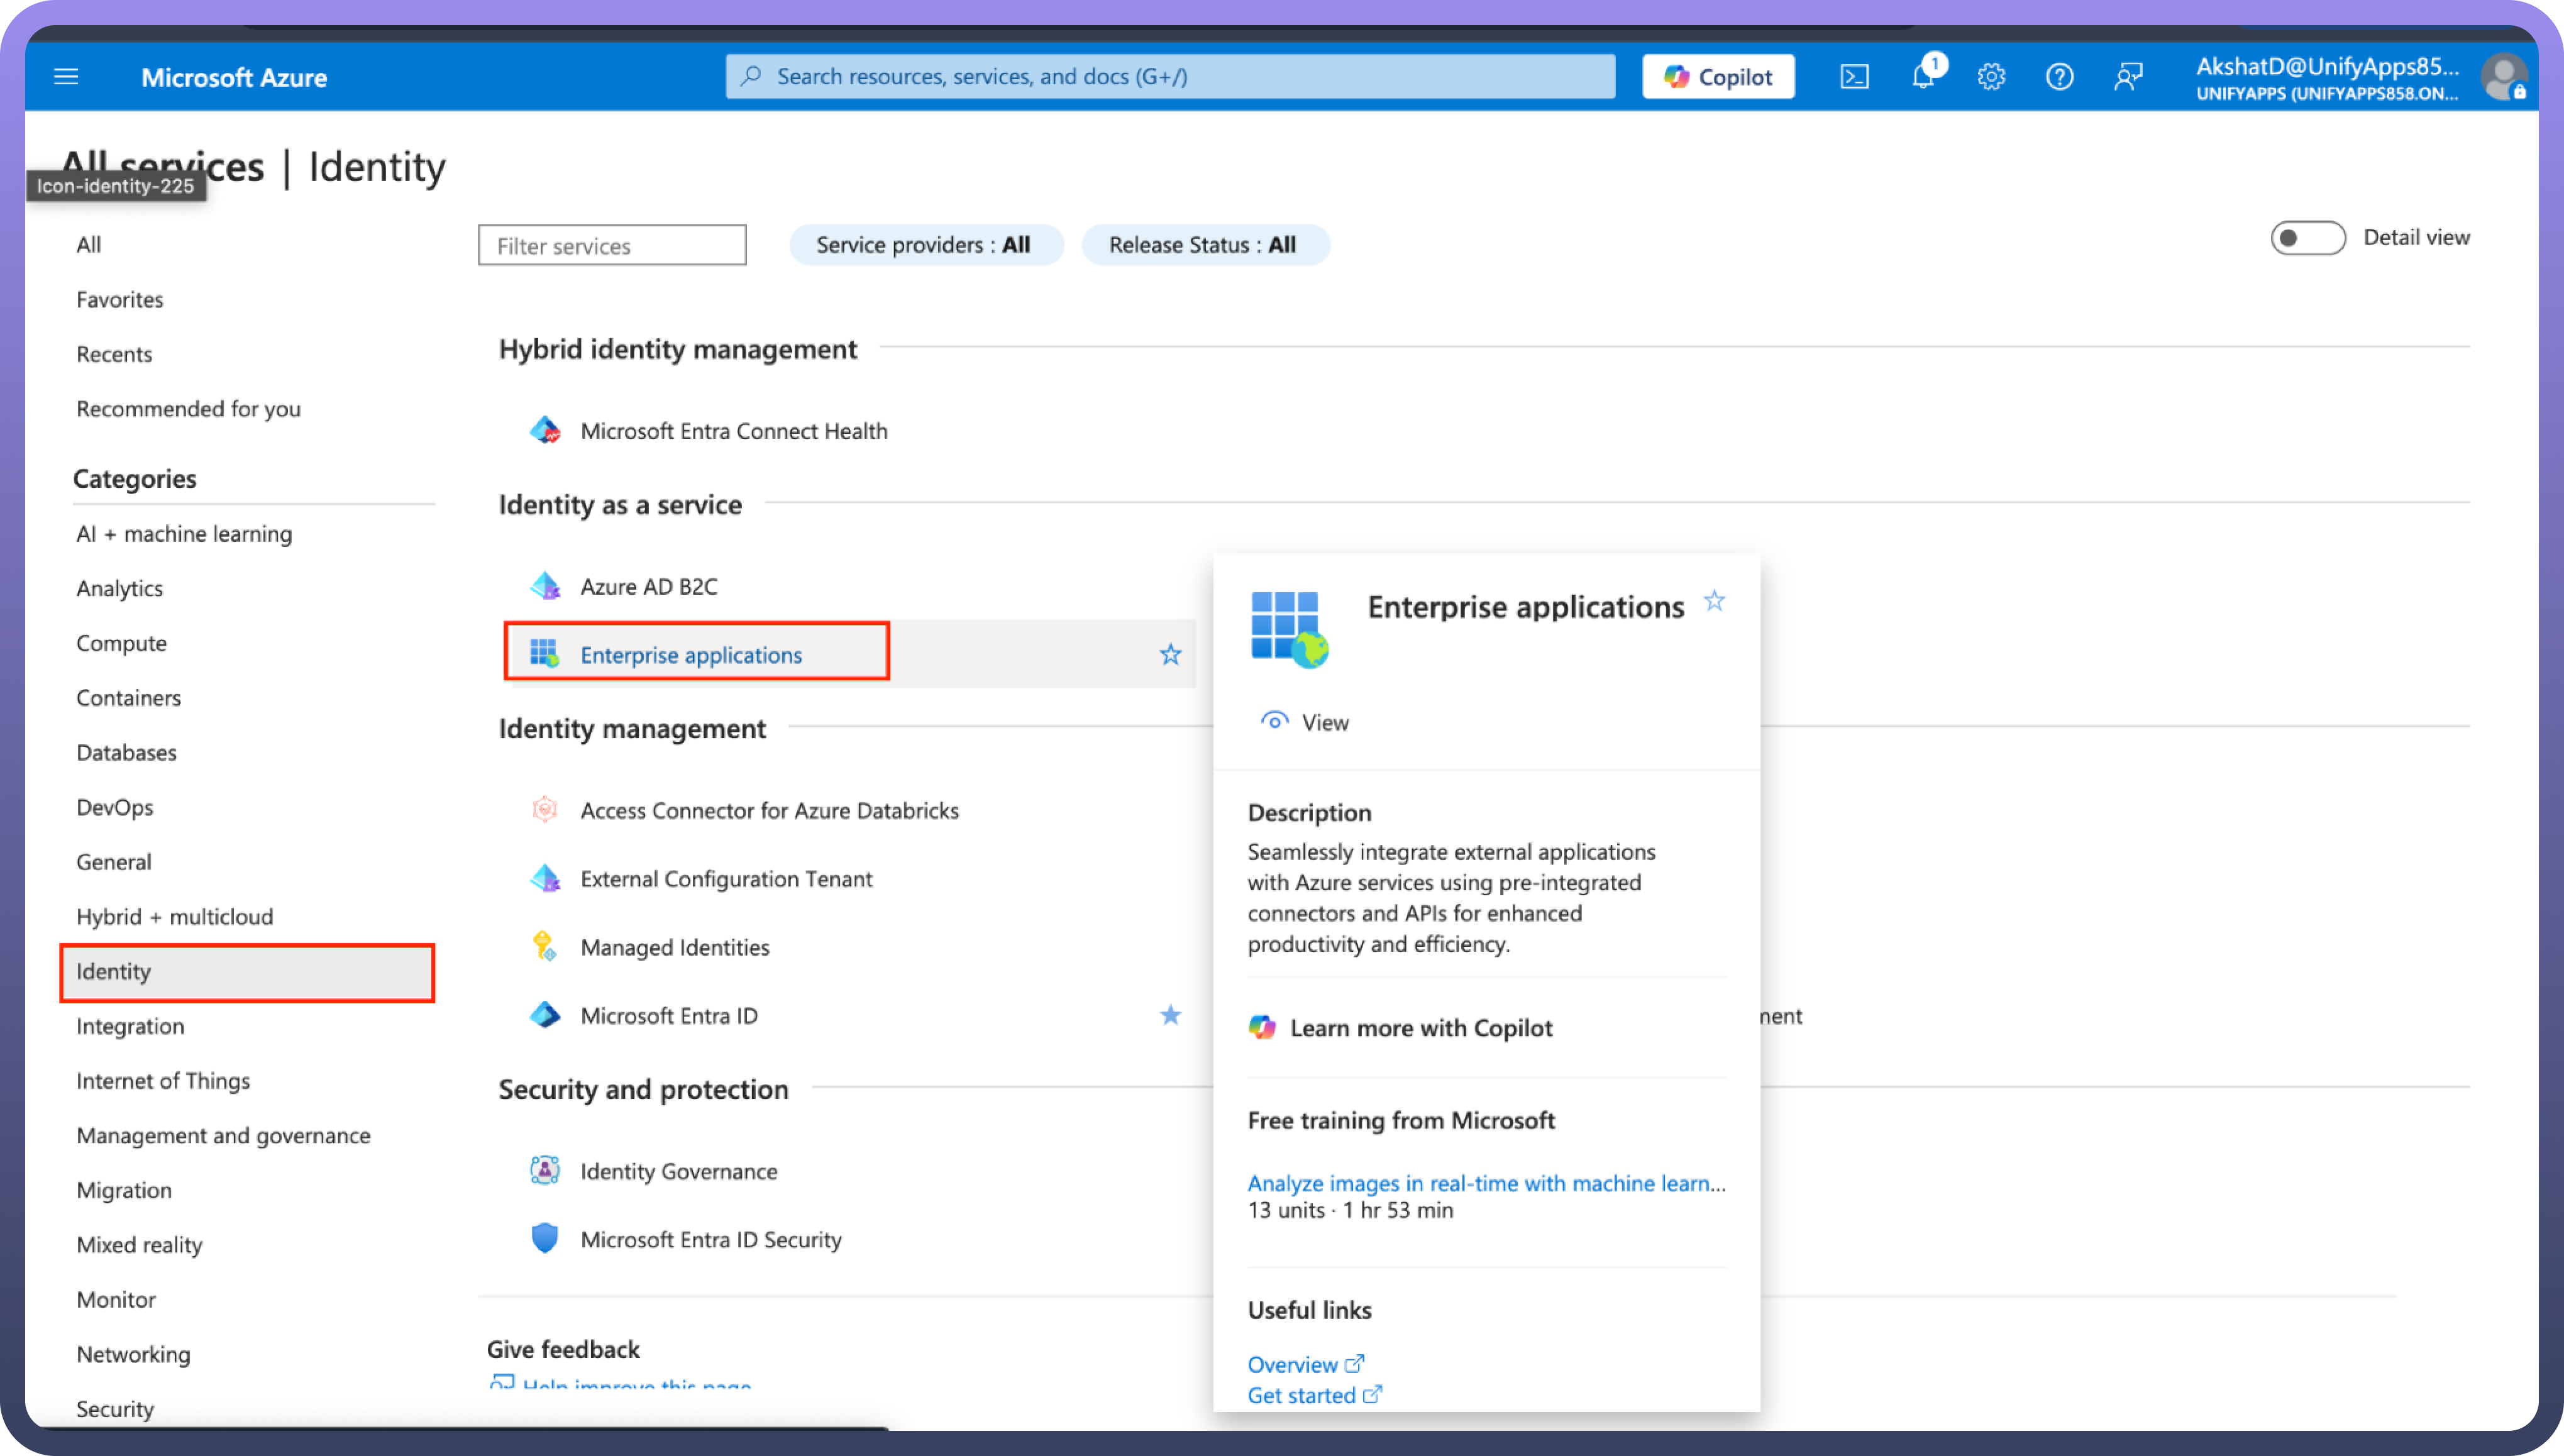The width and height of the screenshot is (2564, 1456).
Task: Toggle the favorite star in the Enterprise applications popup
Action: tap(1715, 601)
